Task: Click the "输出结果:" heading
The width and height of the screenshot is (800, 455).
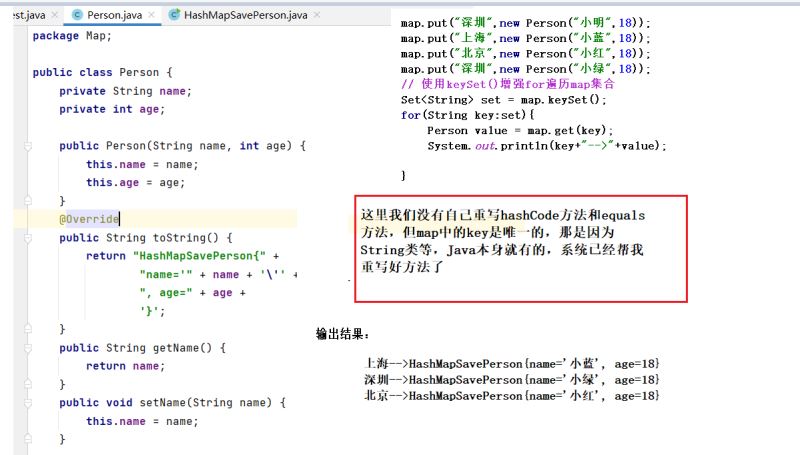Action: [342, 334]
